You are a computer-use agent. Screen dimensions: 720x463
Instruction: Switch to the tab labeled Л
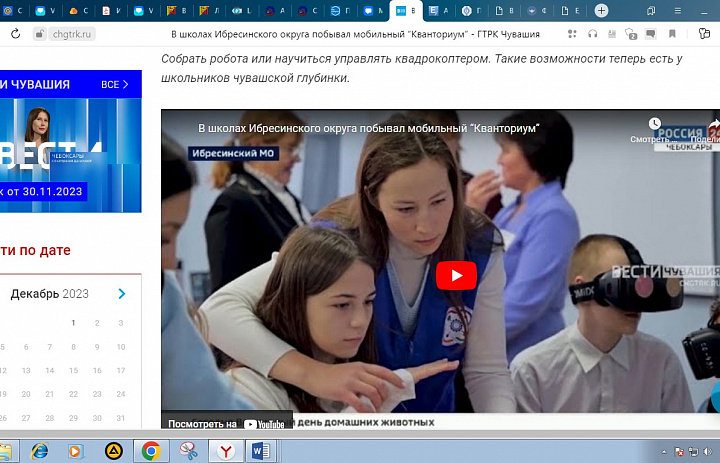coord(209,11)
